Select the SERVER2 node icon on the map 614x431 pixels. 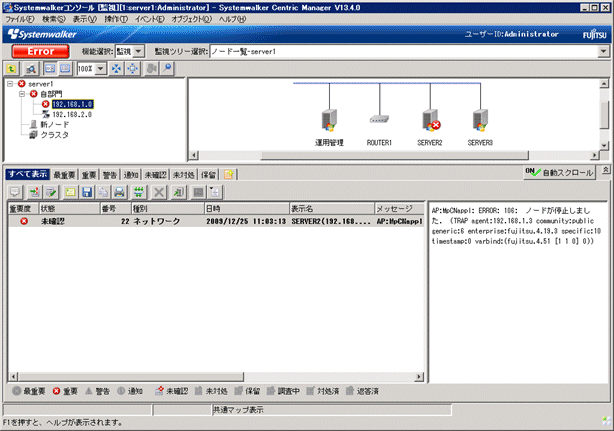click(431, 123)
